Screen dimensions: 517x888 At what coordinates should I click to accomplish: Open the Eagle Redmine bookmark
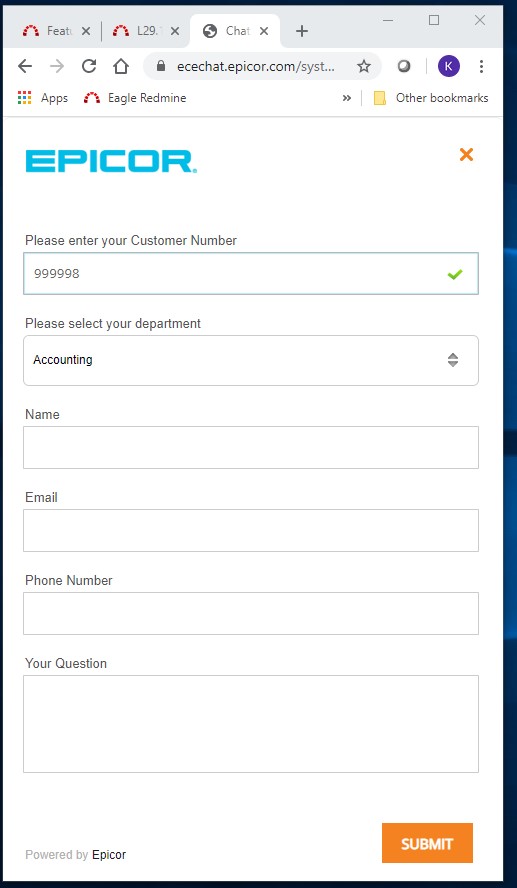click(135, 98)
